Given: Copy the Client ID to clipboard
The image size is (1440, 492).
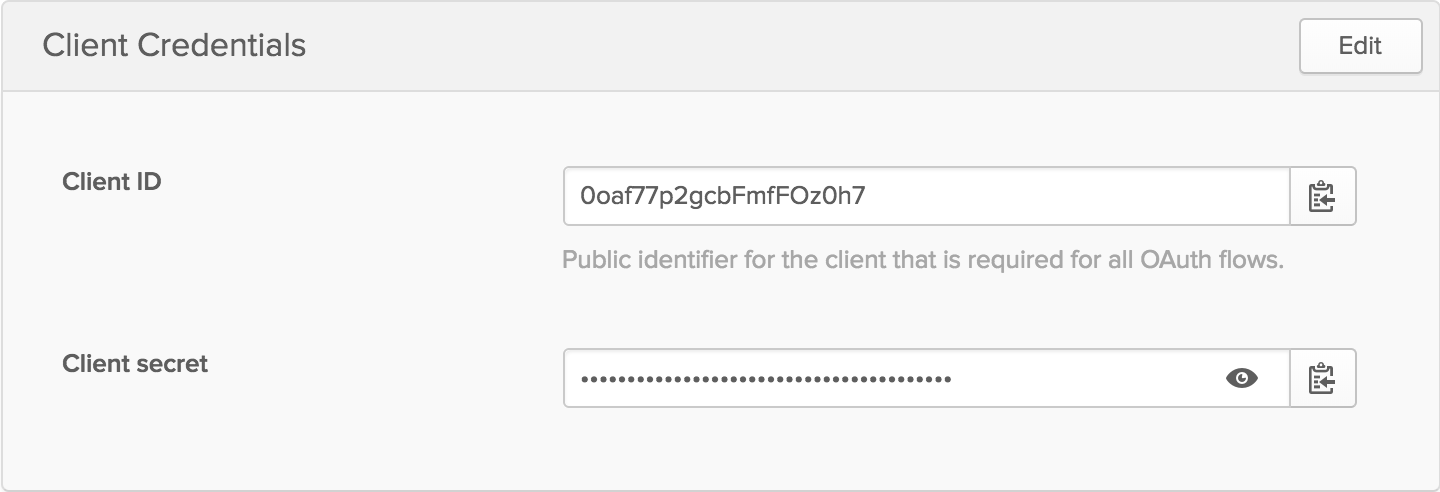Looking at the screenshot, I should 1322,196.
